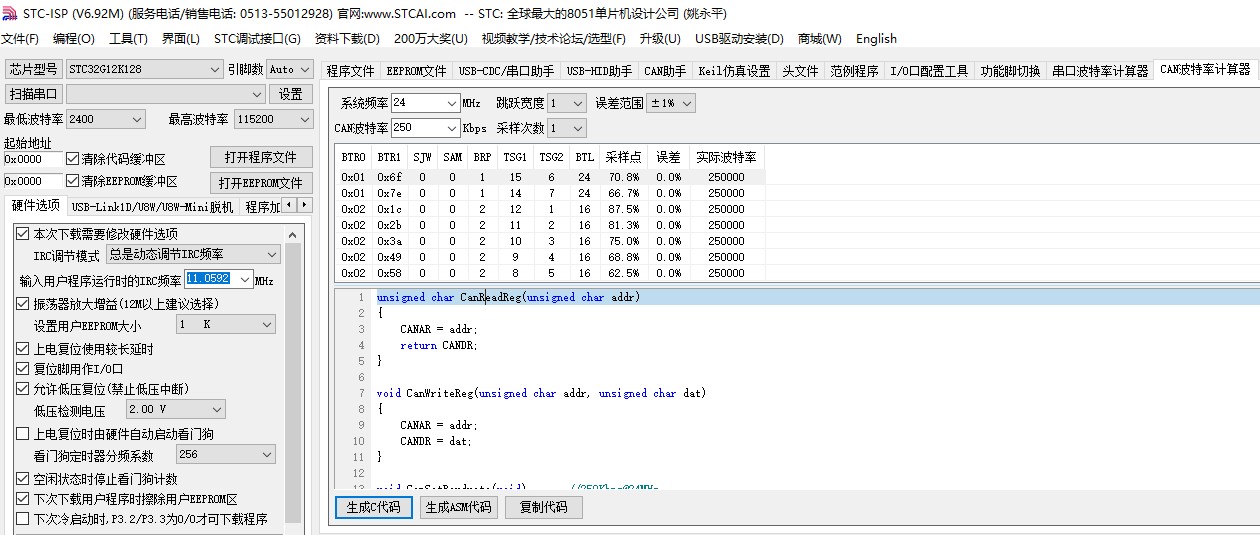Uncheck clear code buffer option
This screenshot has width=1260, height=535.
click(72, 159)
